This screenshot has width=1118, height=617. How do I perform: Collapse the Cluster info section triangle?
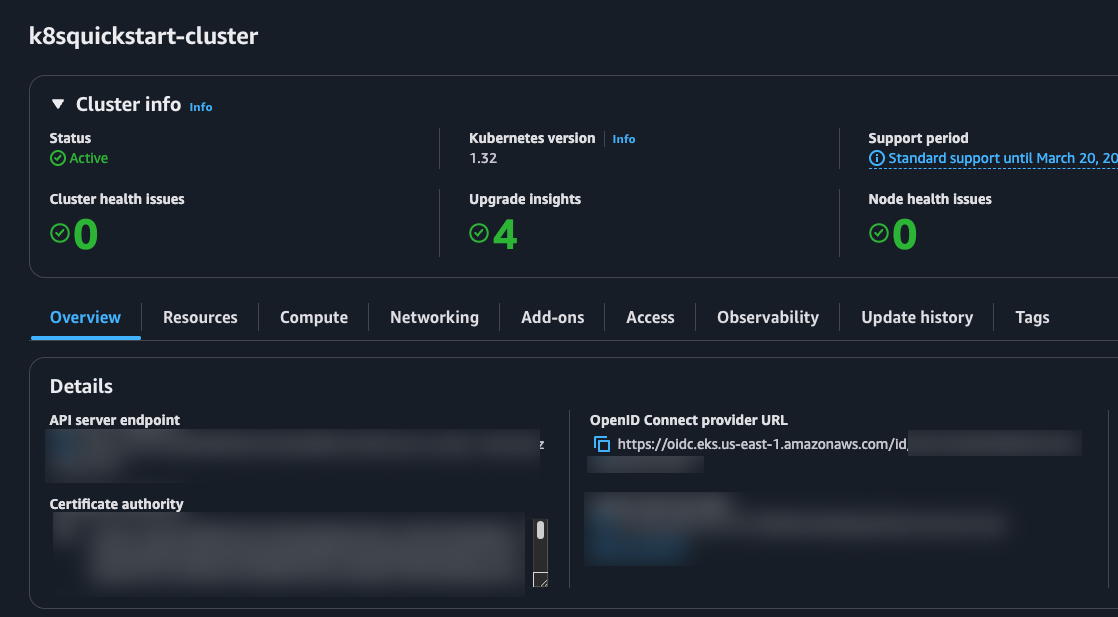coord(58,104)
